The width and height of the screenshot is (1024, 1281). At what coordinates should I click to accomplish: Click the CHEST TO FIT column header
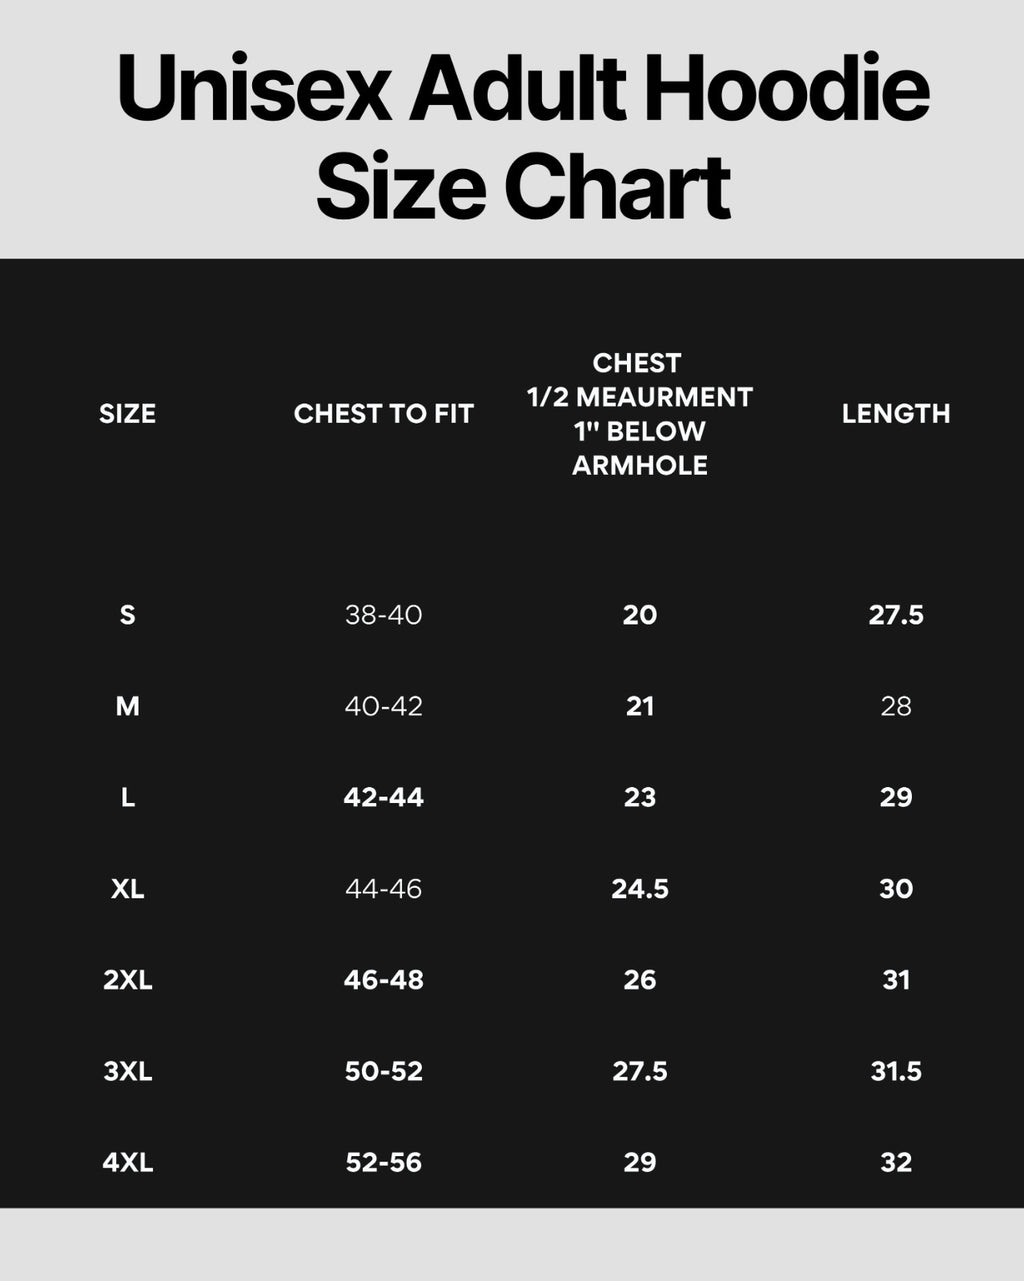point(384,414)
